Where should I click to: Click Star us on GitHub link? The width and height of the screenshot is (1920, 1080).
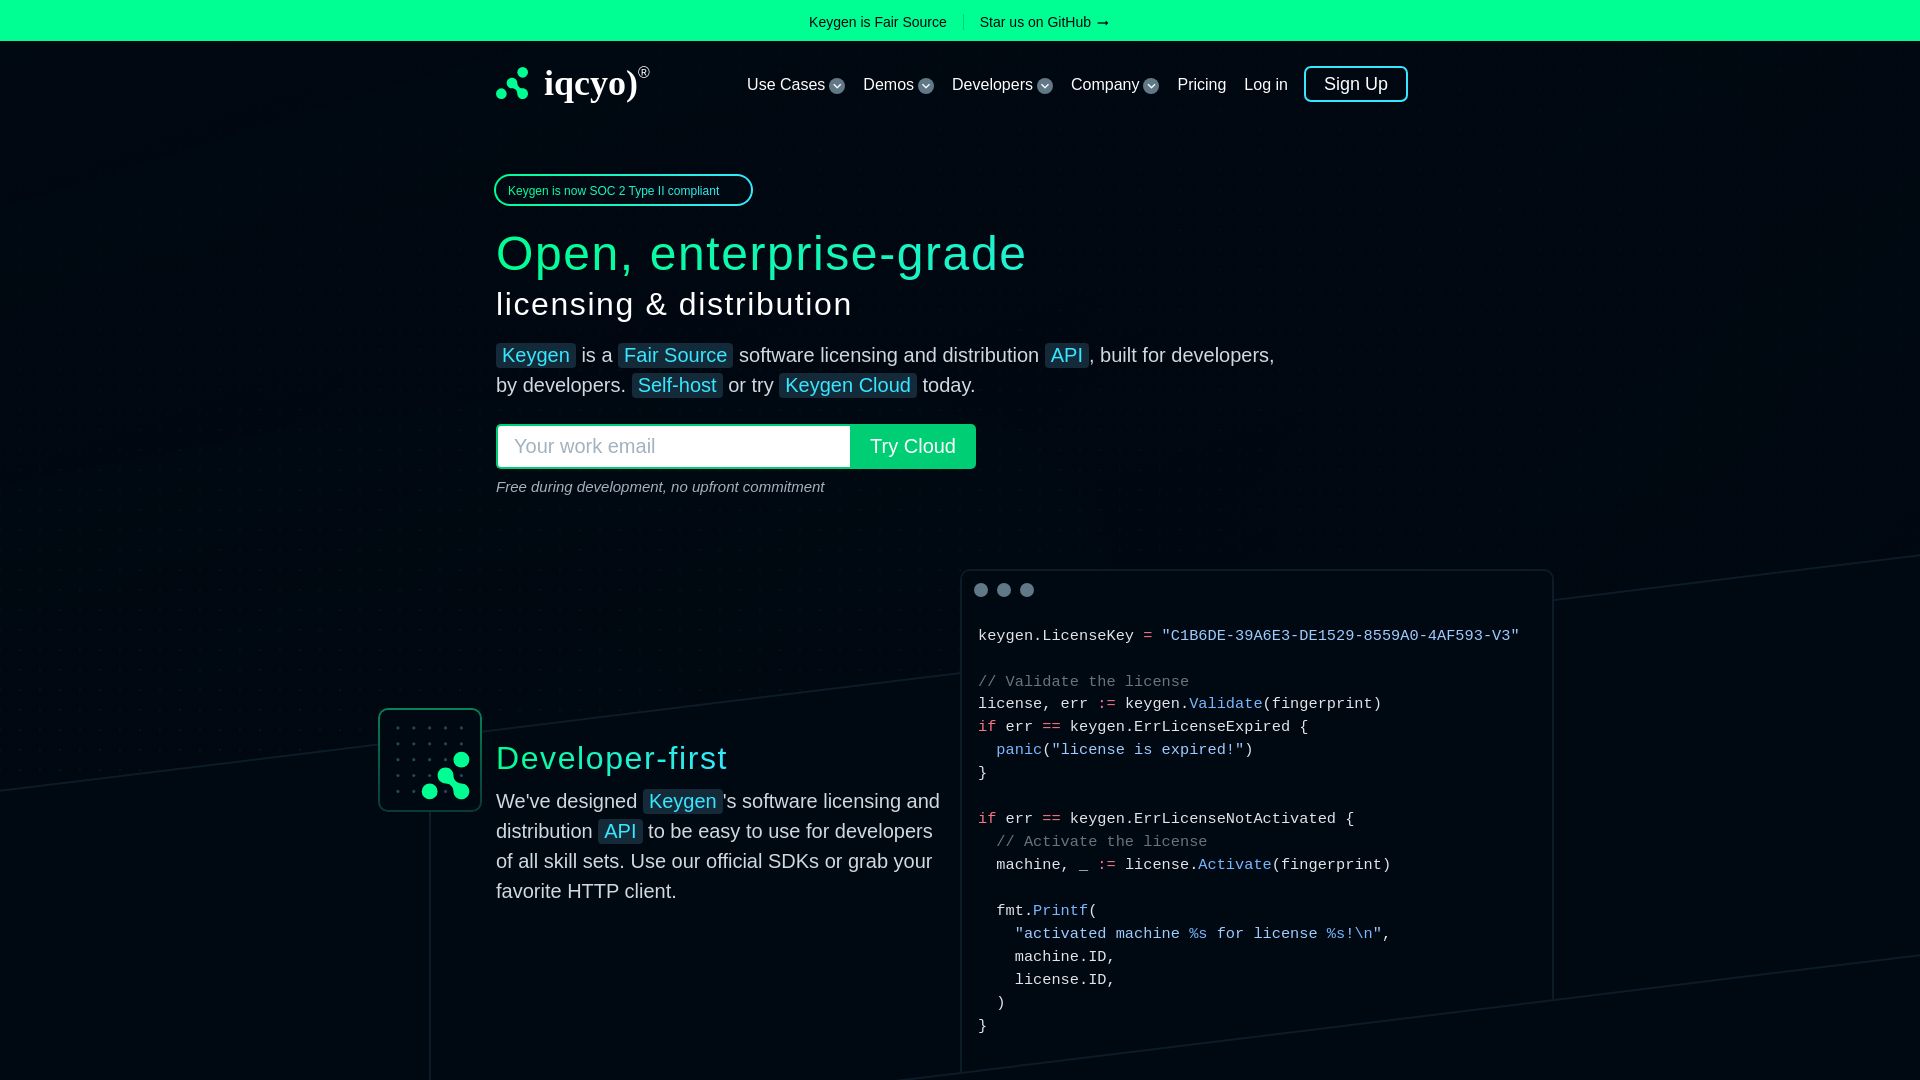[x=1044, y=22]
